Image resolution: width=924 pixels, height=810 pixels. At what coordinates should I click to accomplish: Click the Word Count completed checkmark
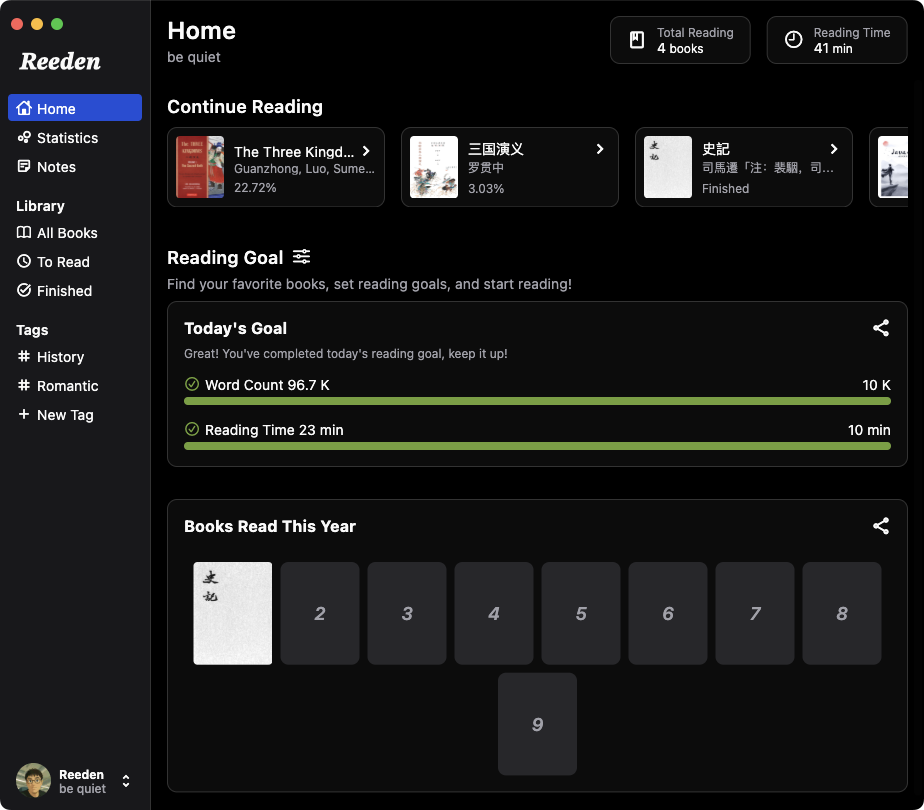pos(192,384)
